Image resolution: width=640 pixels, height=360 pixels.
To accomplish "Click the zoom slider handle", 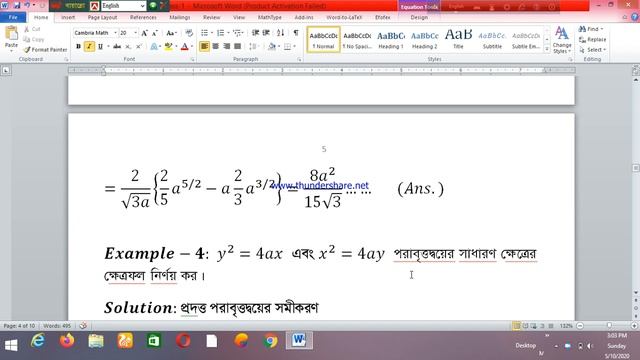I will click(609, 326).
